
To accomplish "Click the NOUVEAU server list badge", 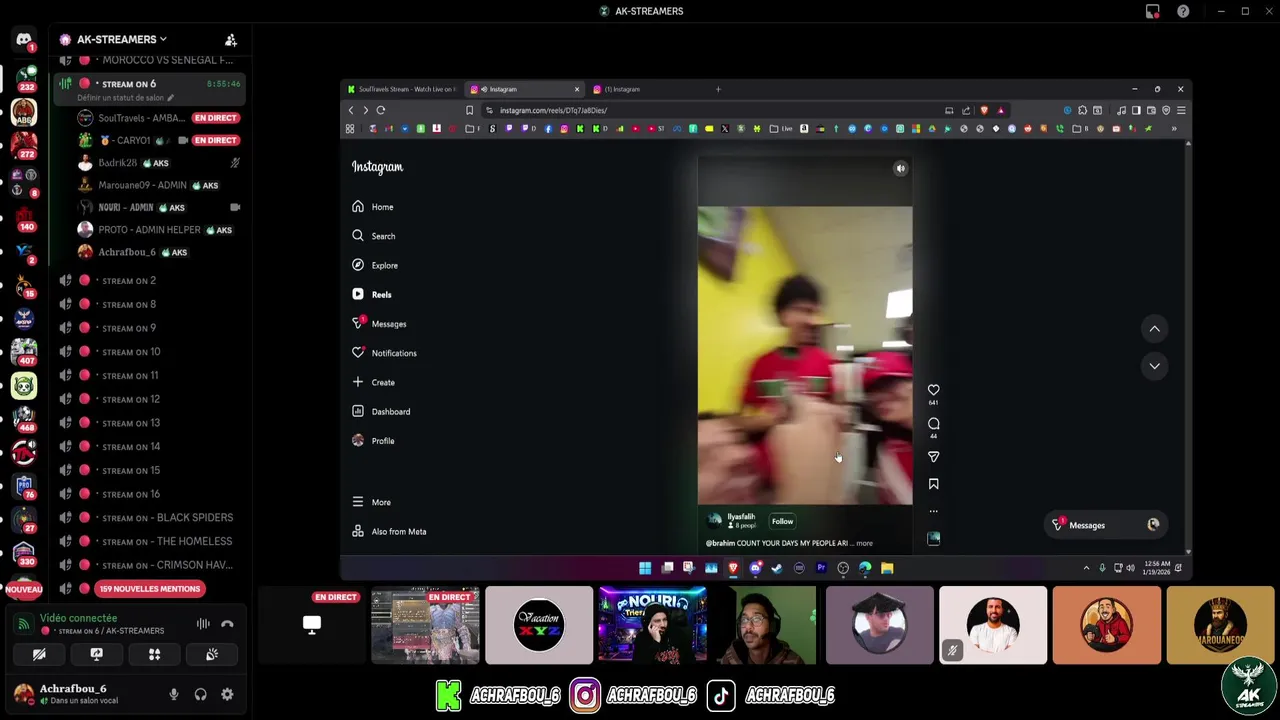I will [x=24, y=590].
